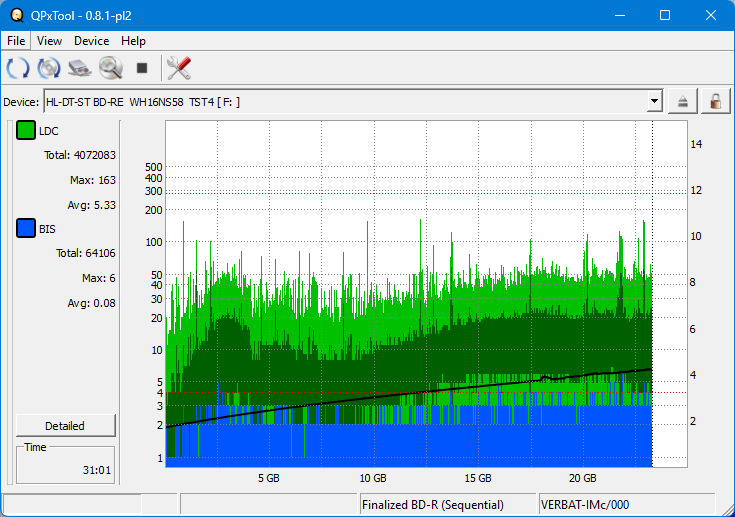Open settings via the wrench screwdriver icon
The height and width of the screenshot is (517, 735).
tap(179, 68)
